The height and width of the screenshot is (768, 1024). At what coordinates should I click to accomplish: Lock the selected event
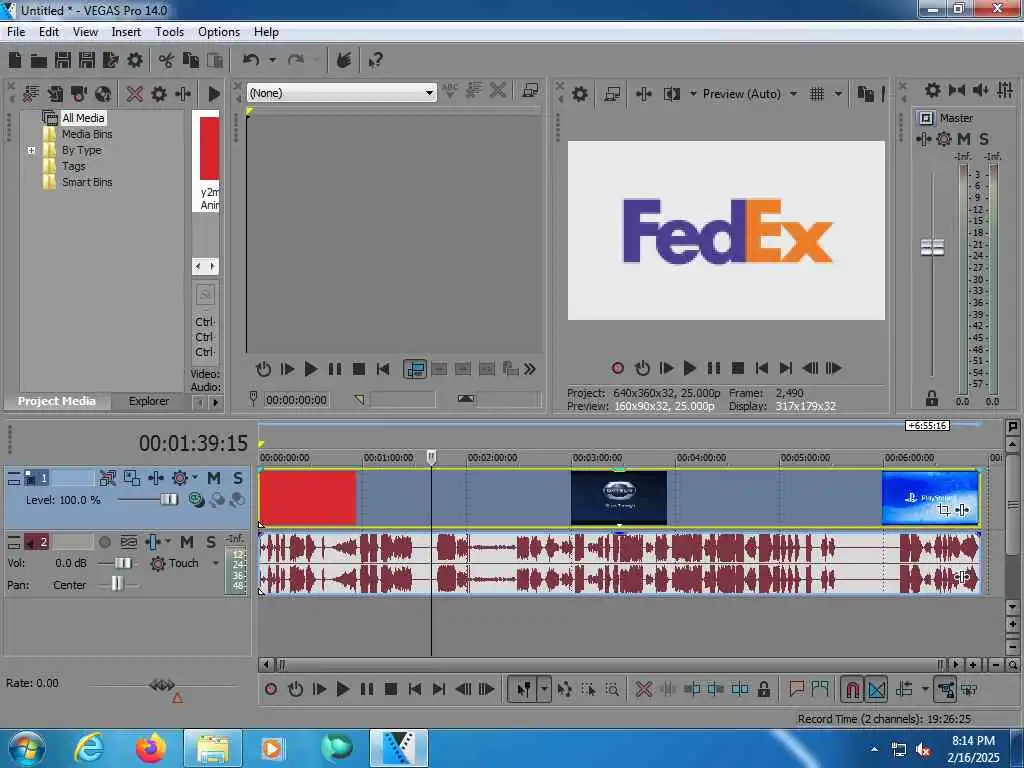(x=763, y=689)
